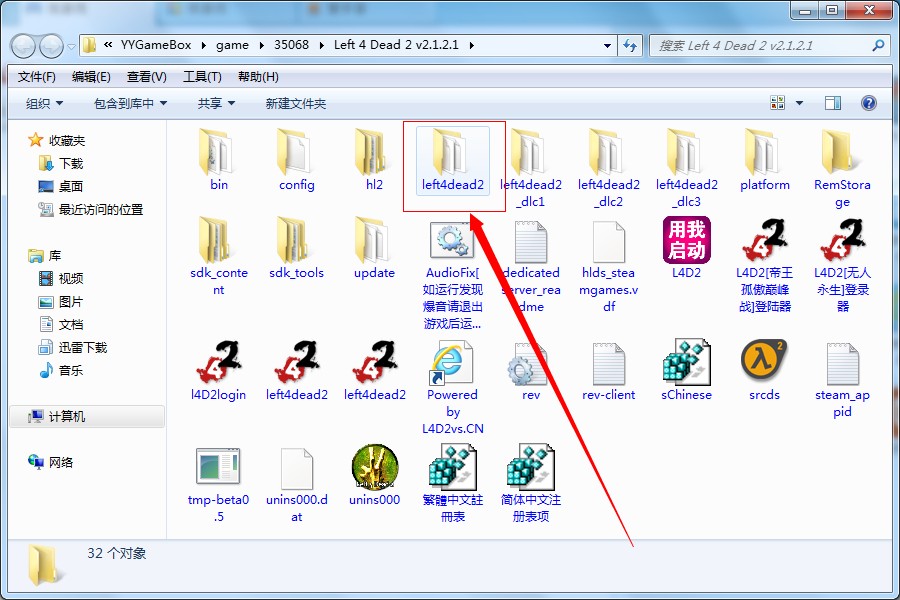Select the rev settings file
The height and width of the screenshot is (600, 900).
coord(530,370)
